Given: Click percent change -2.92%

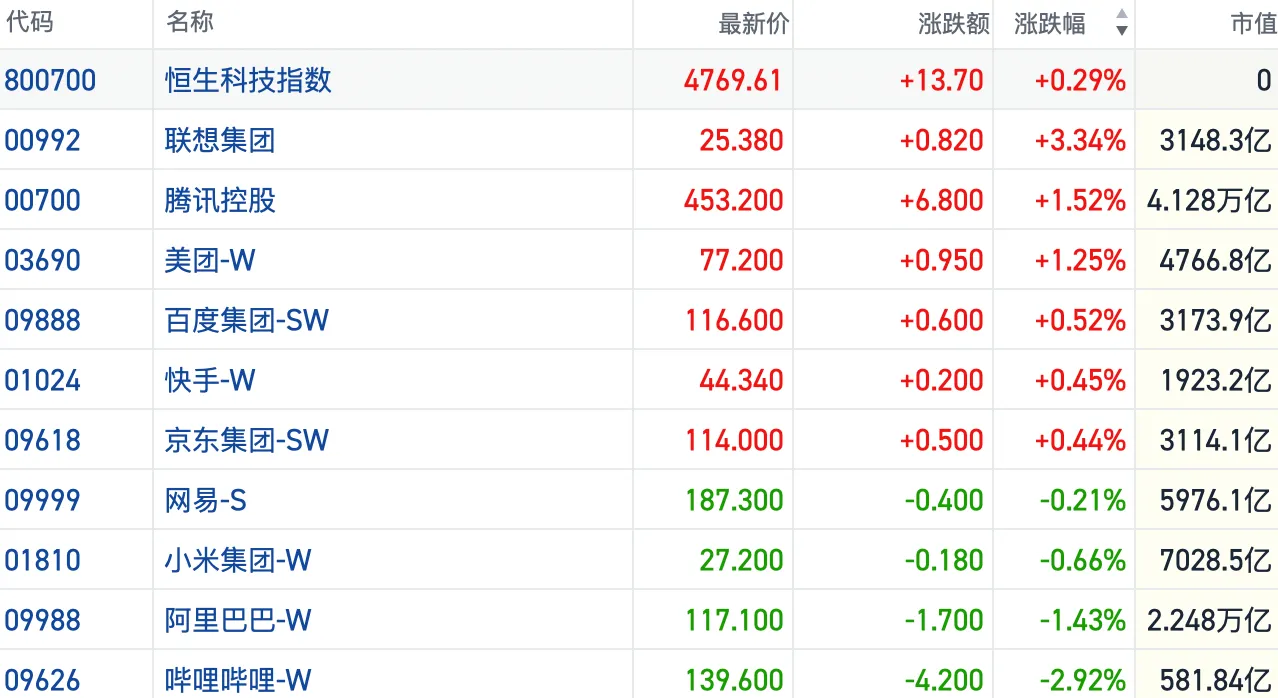Looking at the screenshot, I should tap(1083, 680).
